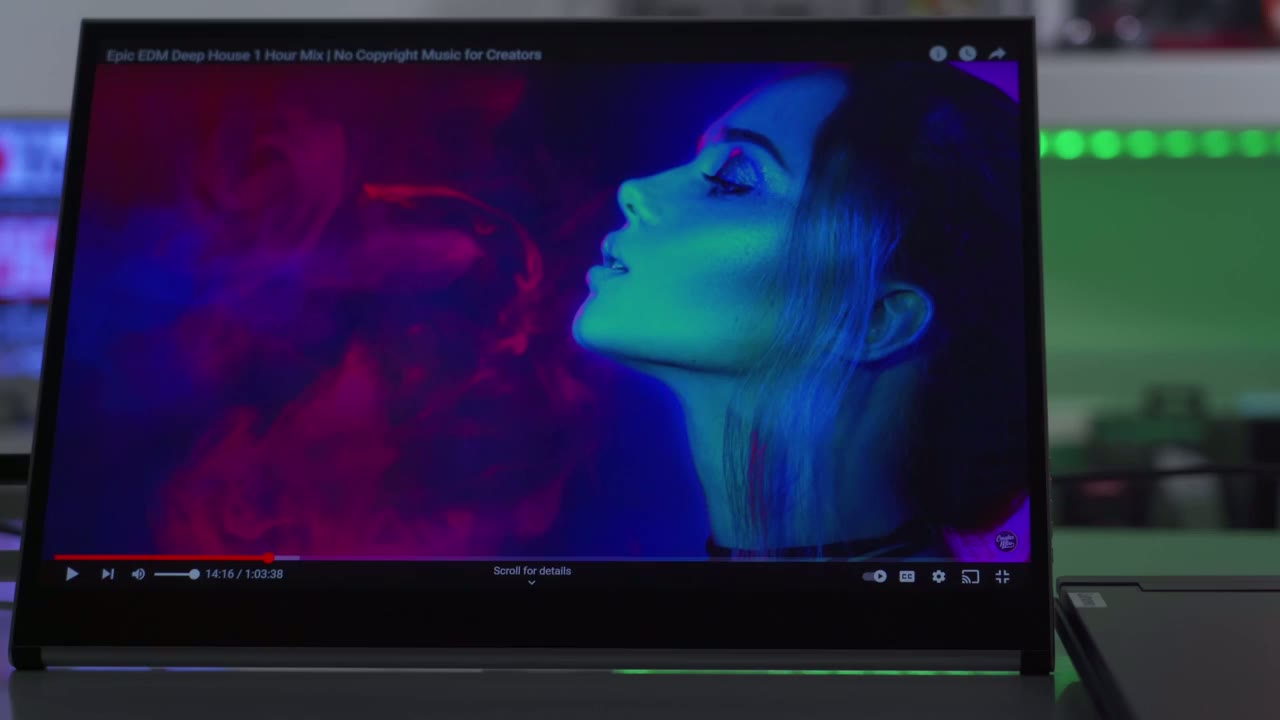Click the red progress bar scrubber dot
This screenshot has height=720, width=1280.
(269, 557)
